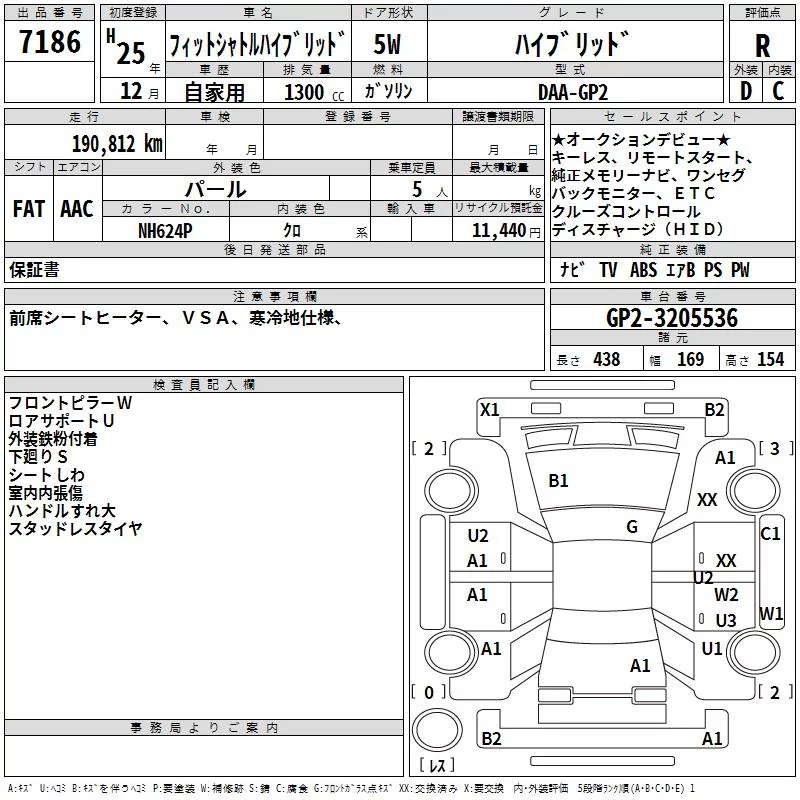The height and width of the screenshot is (800, 800).
Task: Click the recycle deposit 11,440 yen
Action: 506,231
